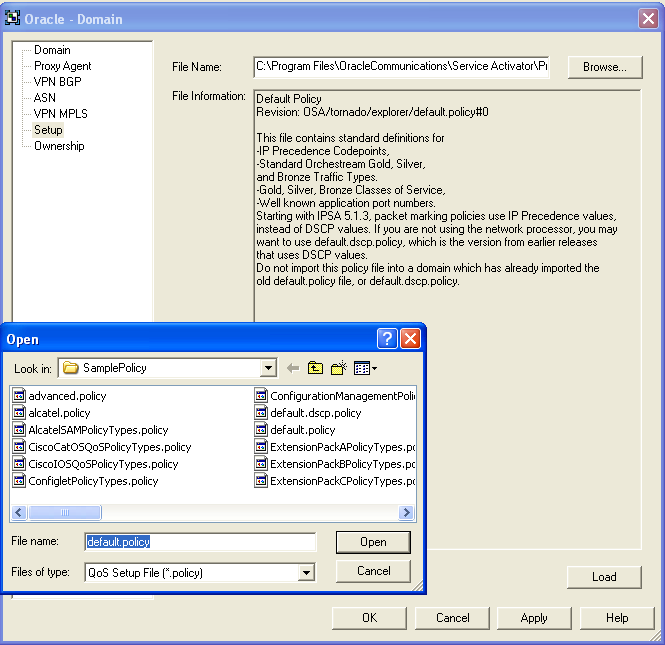The height and width of the screenshot is (645, 665).
Task: Go up one folder level
Action: [315, 368]
